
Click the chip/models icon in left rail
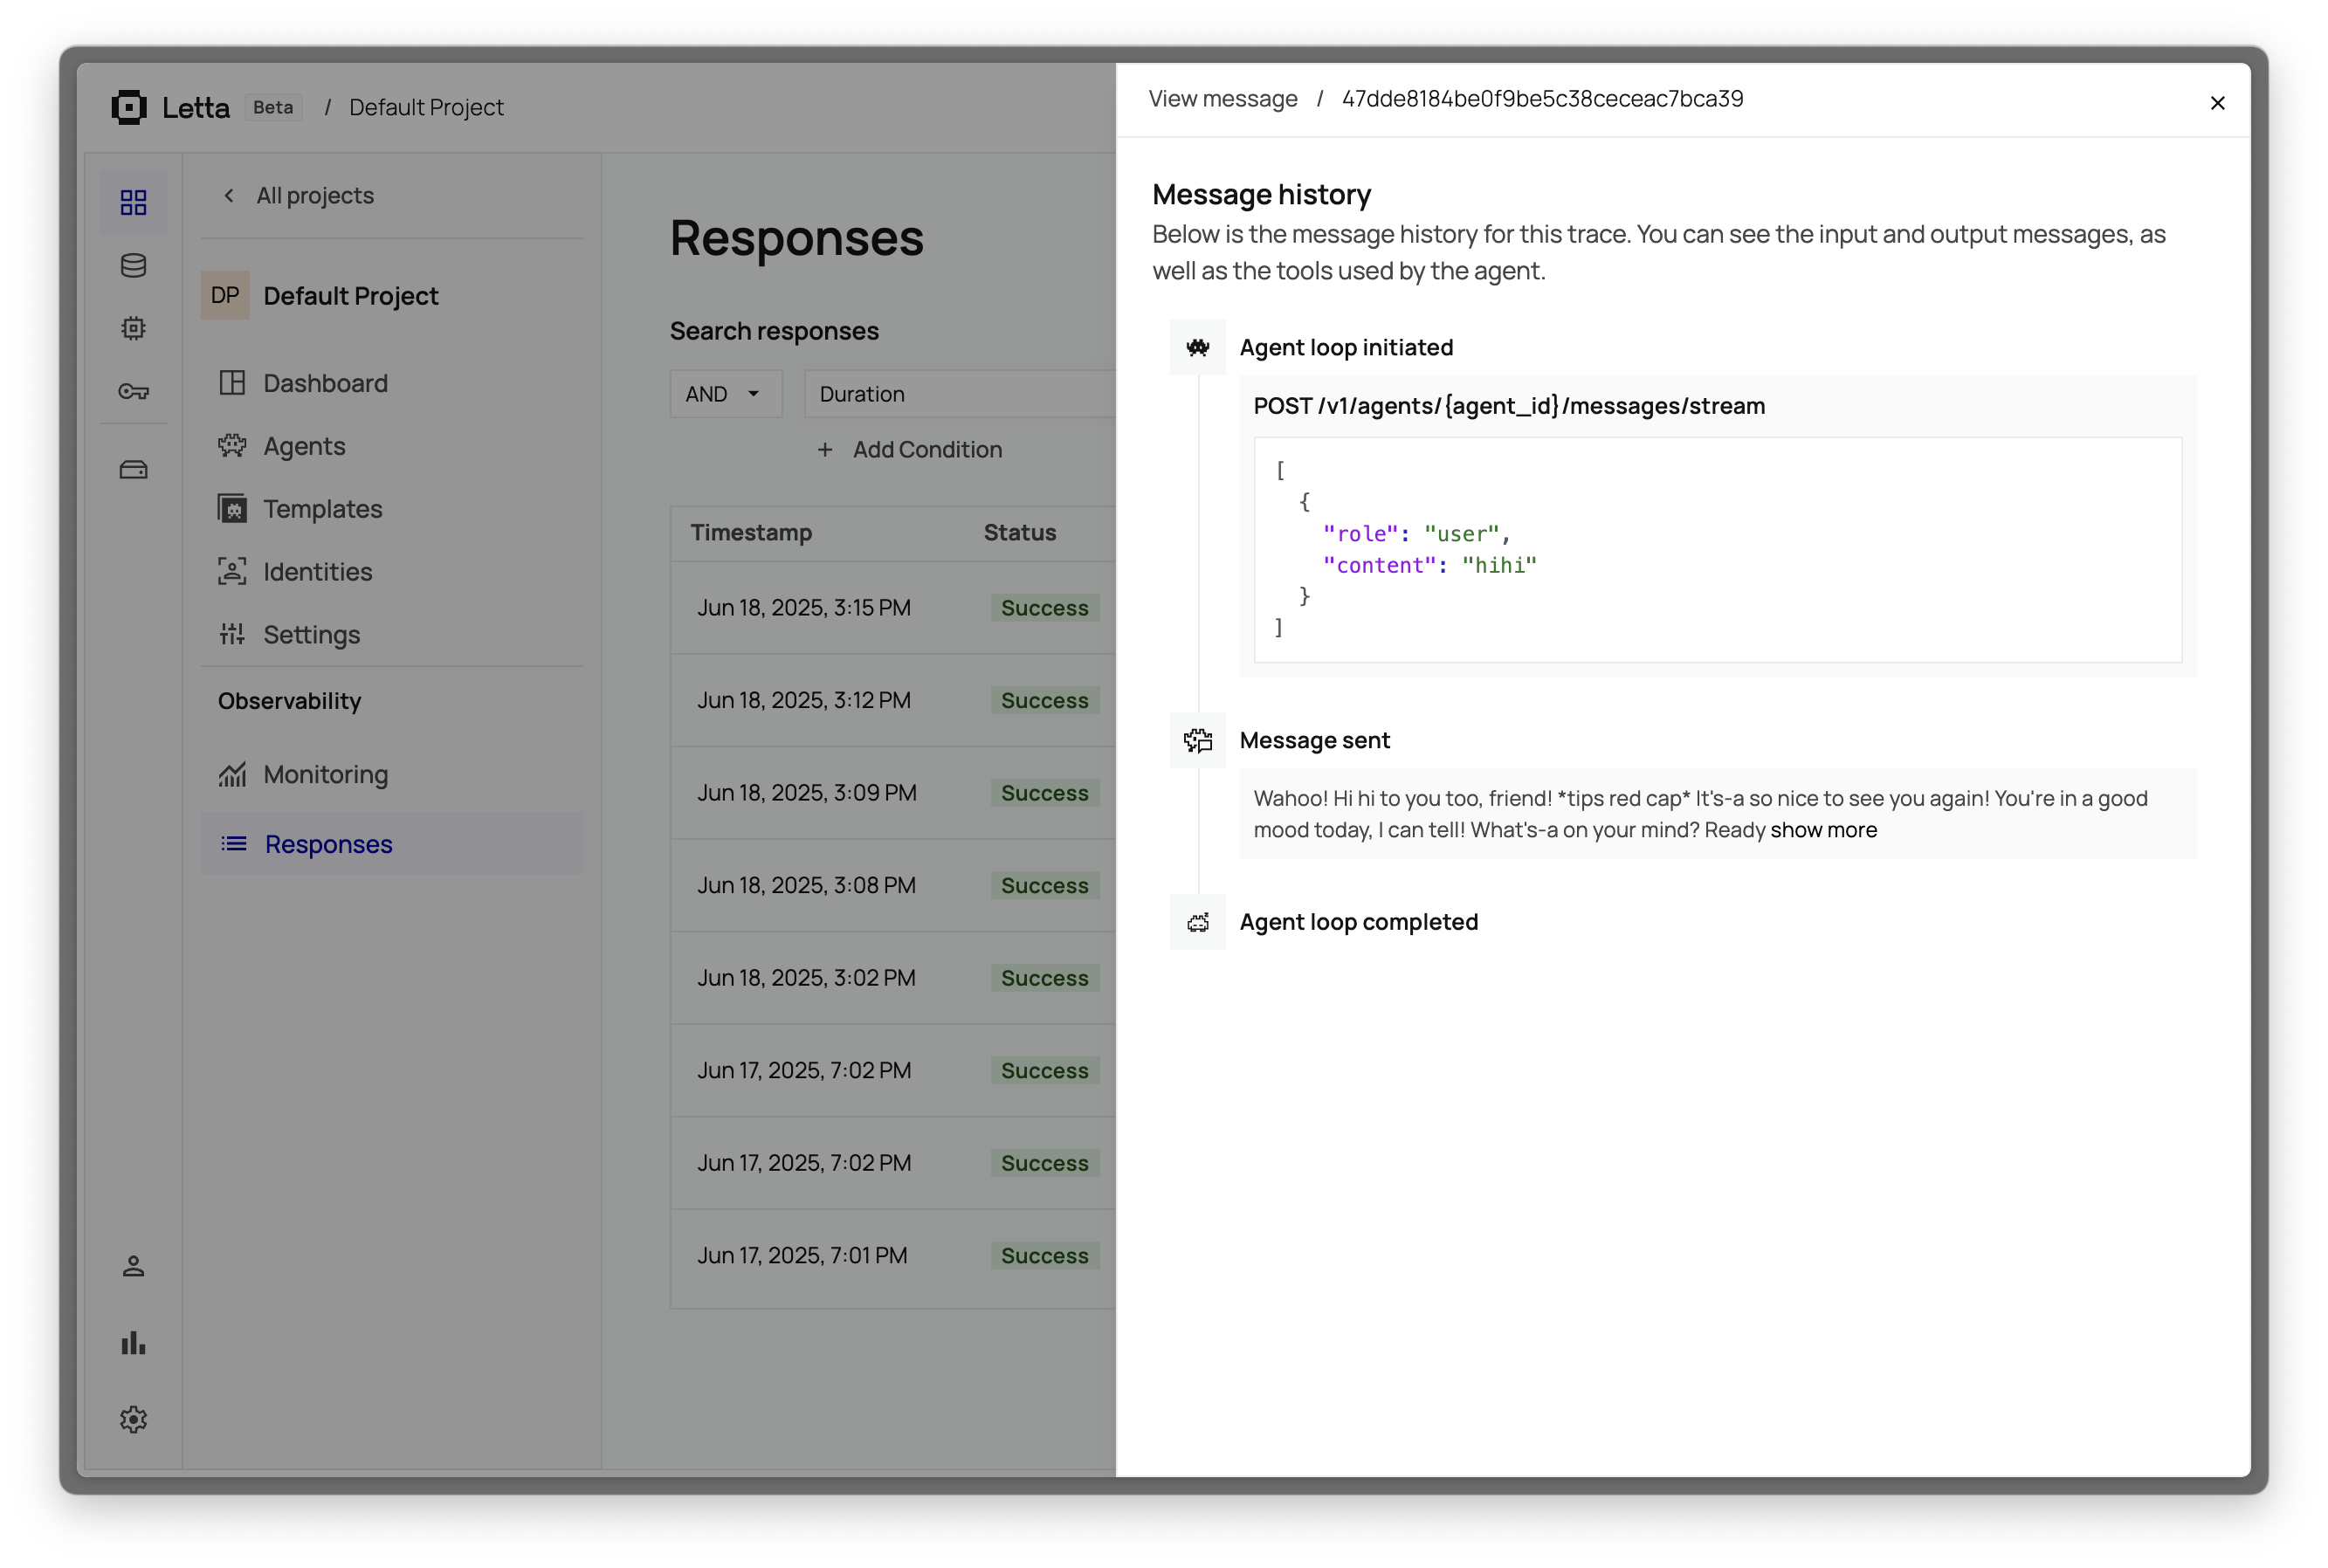(x=133, y=328)
